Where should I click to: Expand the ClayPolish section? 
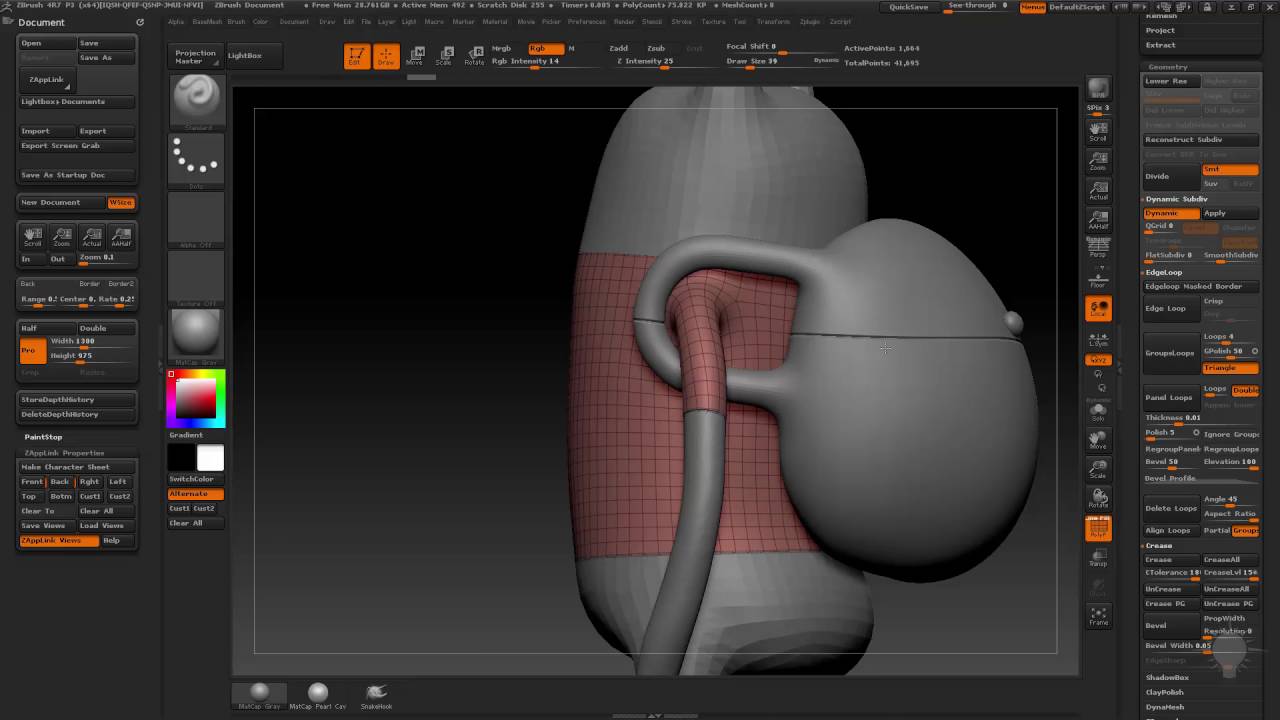point(1164,692)
